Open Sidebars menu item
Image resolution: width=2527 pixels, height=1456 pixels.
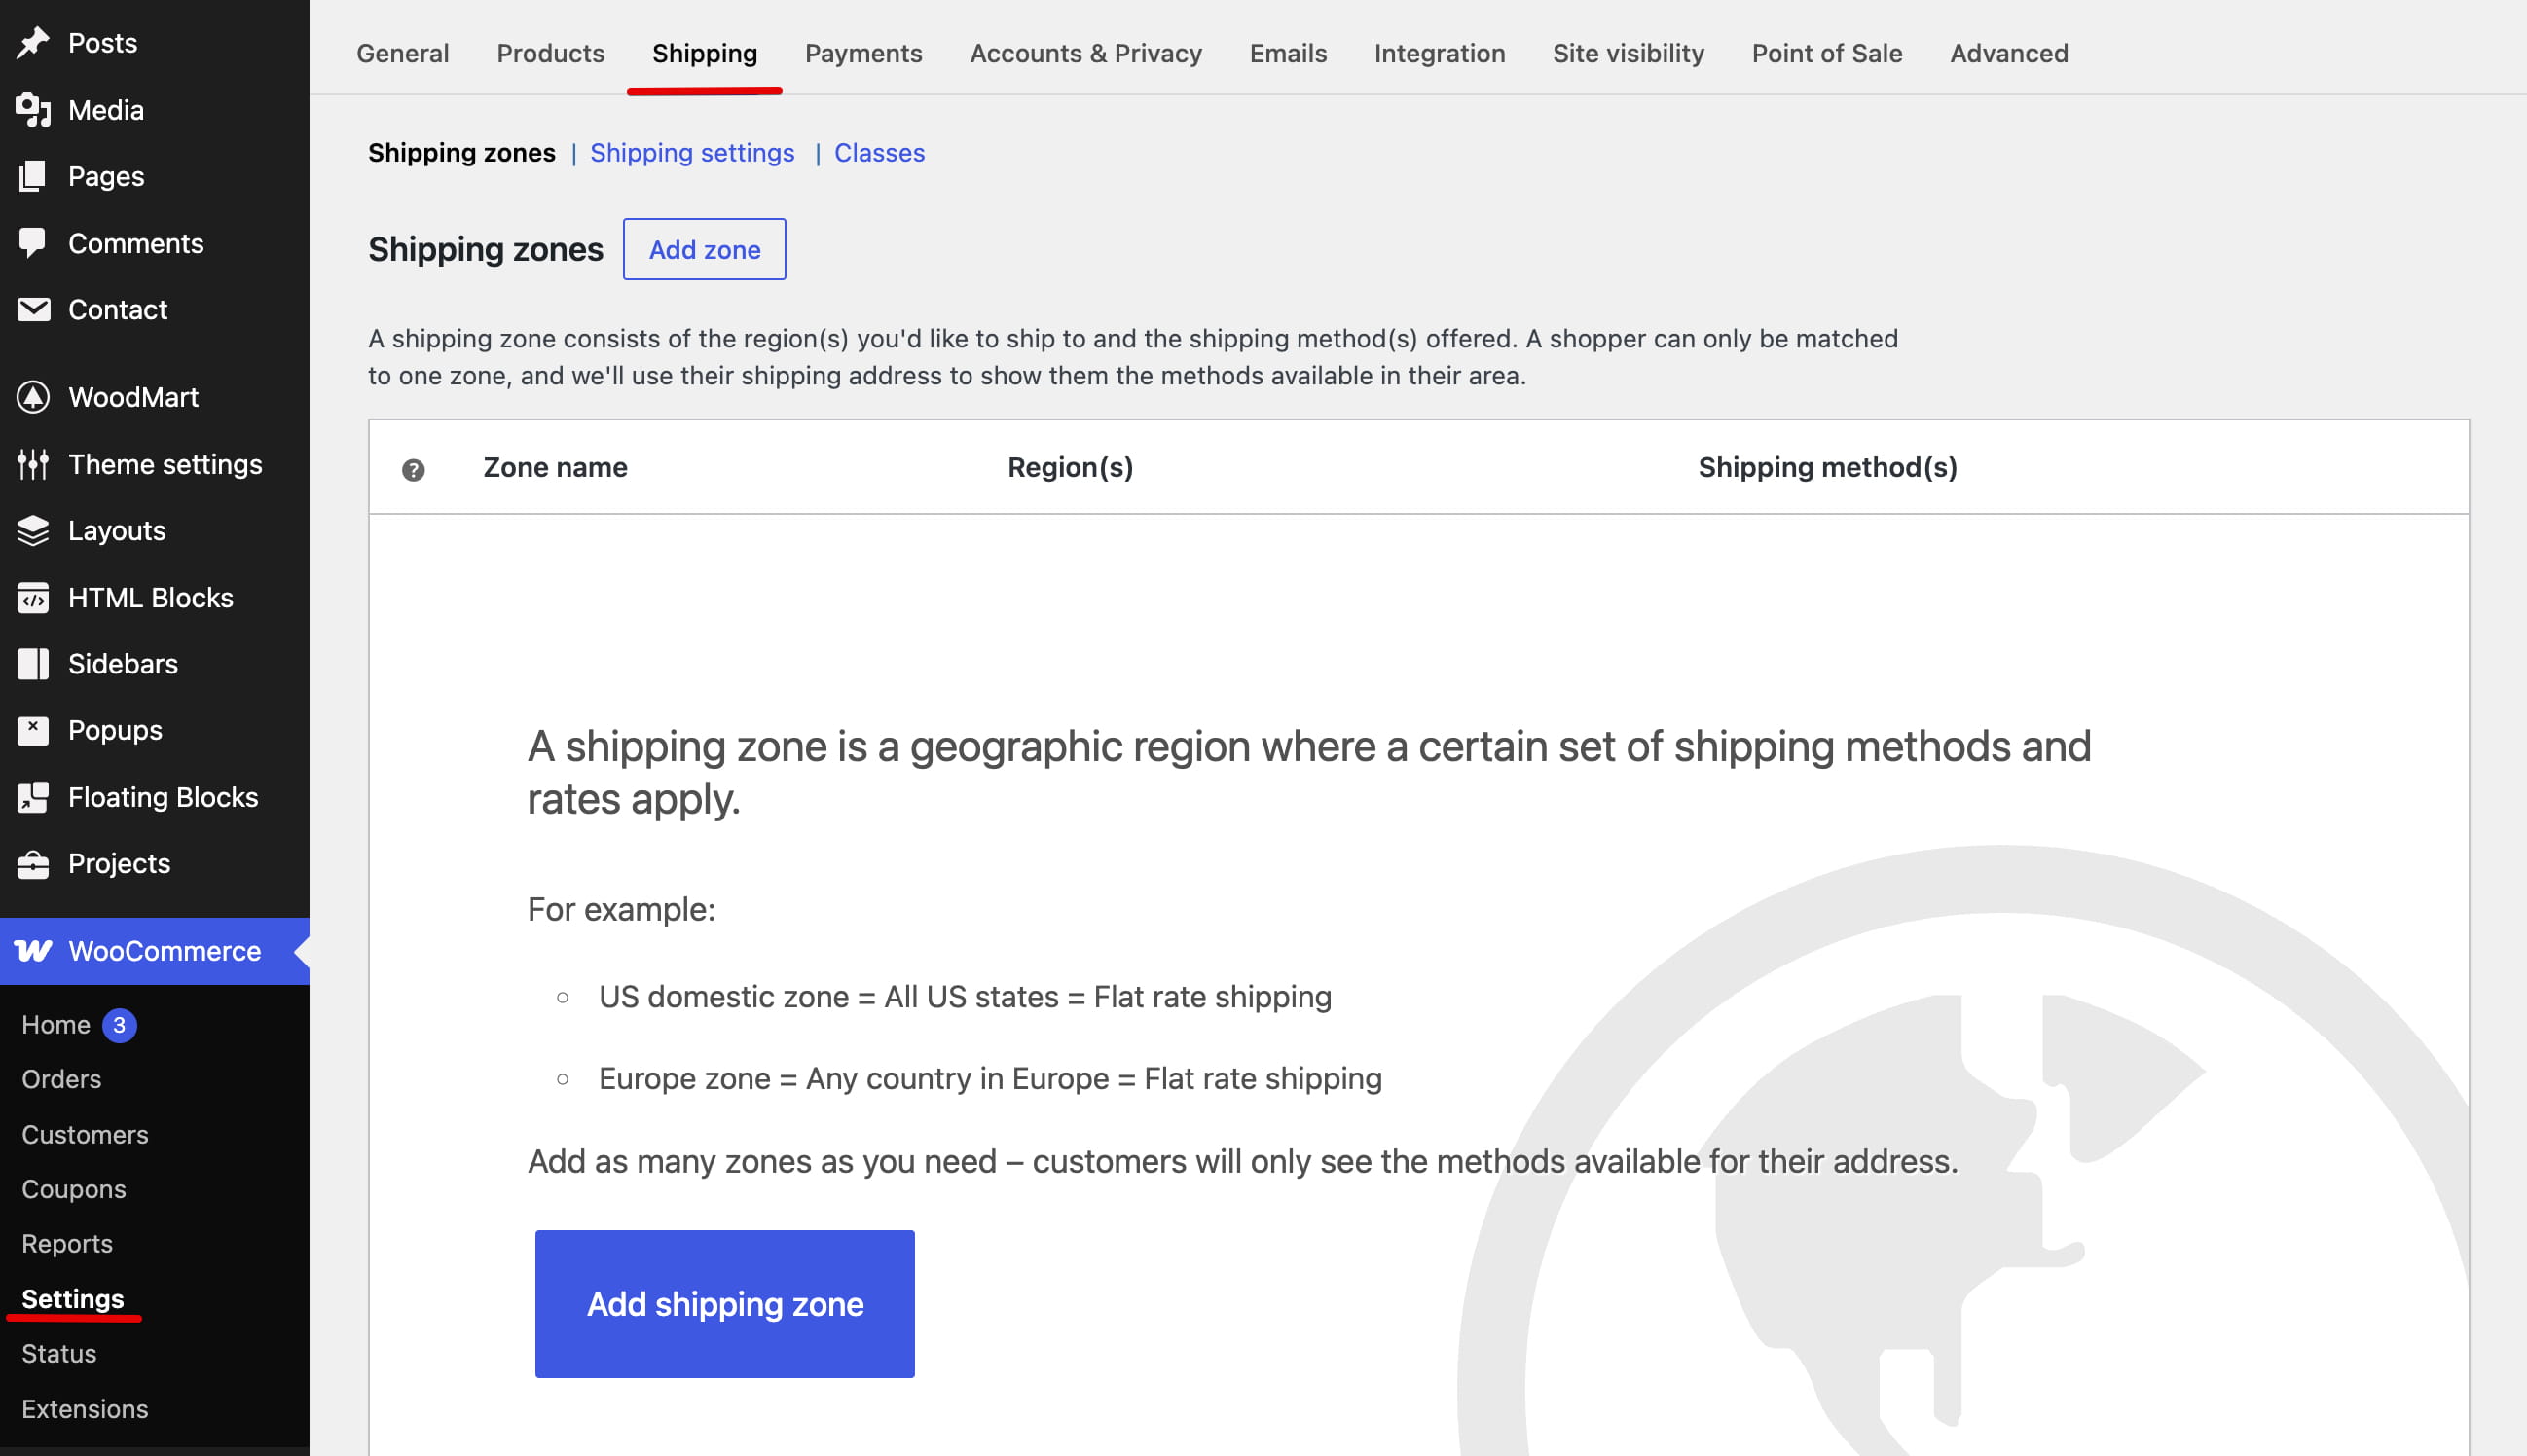pyautogui.click(x=155, y=664)
